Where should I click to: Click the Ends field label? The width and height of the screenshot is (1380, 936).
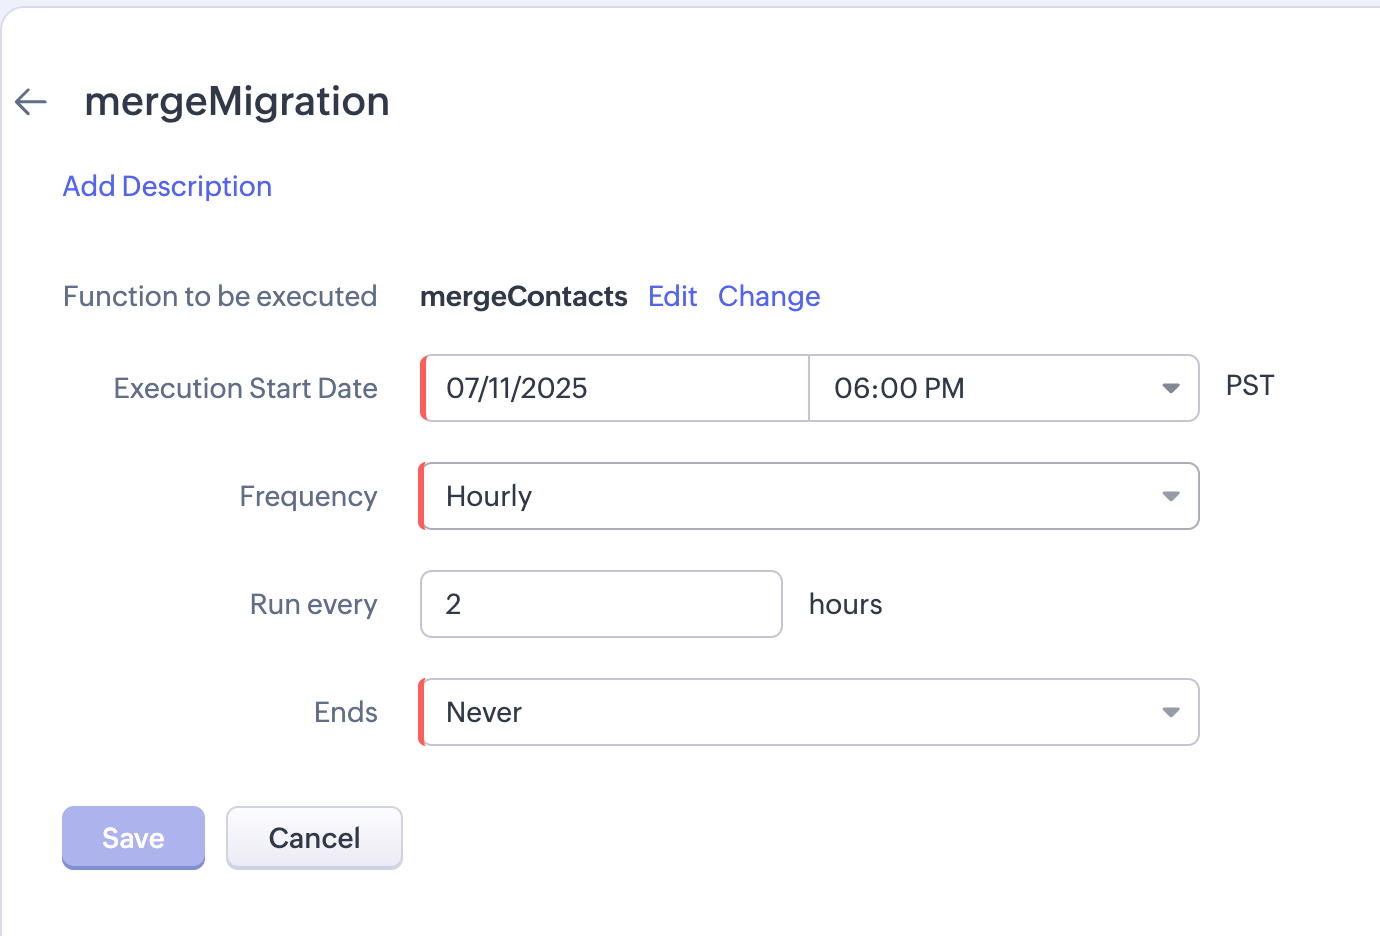[345, 712]
